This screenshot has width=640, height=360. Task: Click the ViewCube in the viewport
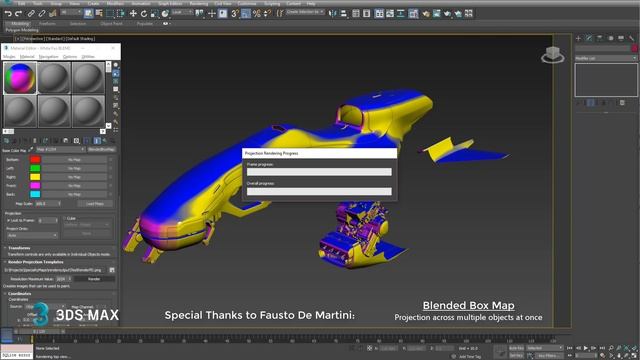pyautogui.click(x=553, y=54)
